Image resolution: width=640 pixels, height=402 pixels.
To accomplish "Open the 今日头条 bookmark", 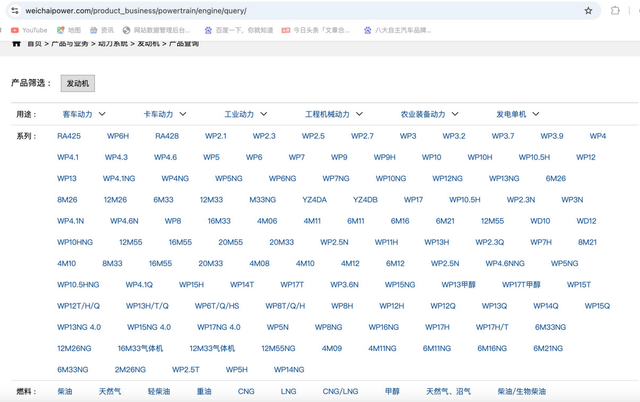I will [x=317, y=30].
